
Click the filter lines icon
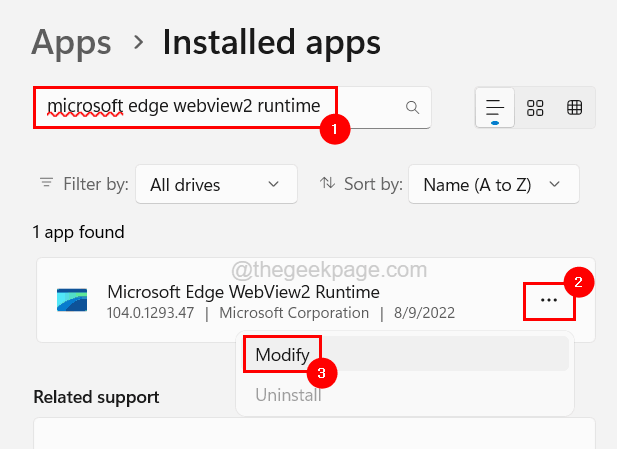pyautogui.click(x=47, y=184)
